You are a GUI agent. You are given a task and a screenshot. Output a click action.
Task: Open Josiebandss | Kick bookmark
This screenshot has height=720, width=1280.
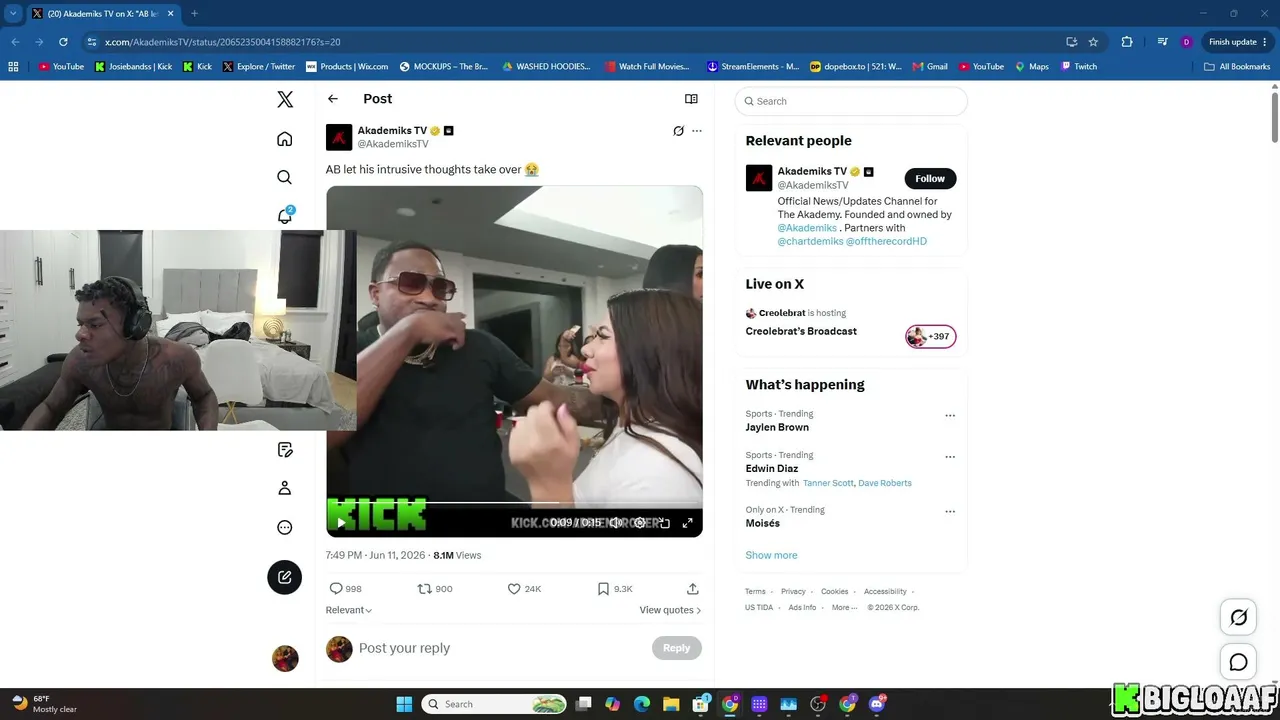tap(133, 67)
